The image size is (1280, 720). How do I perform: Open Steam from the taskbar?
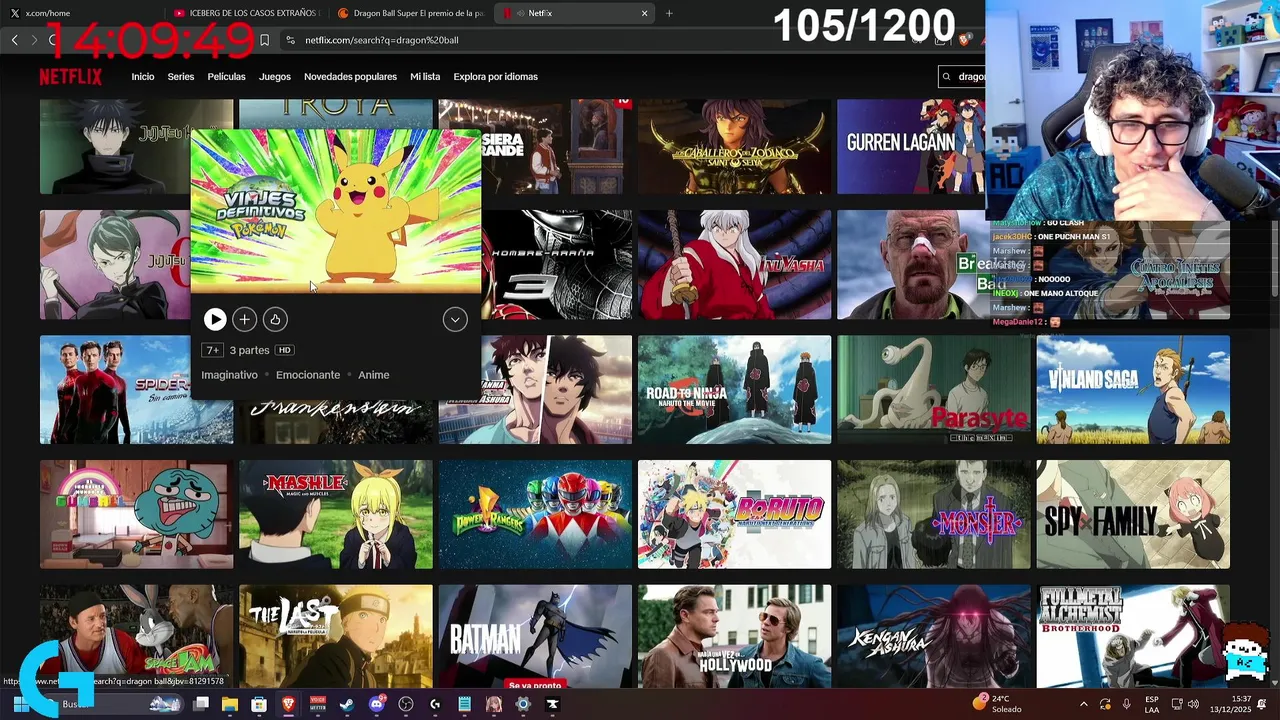click(x=346, y=704)
